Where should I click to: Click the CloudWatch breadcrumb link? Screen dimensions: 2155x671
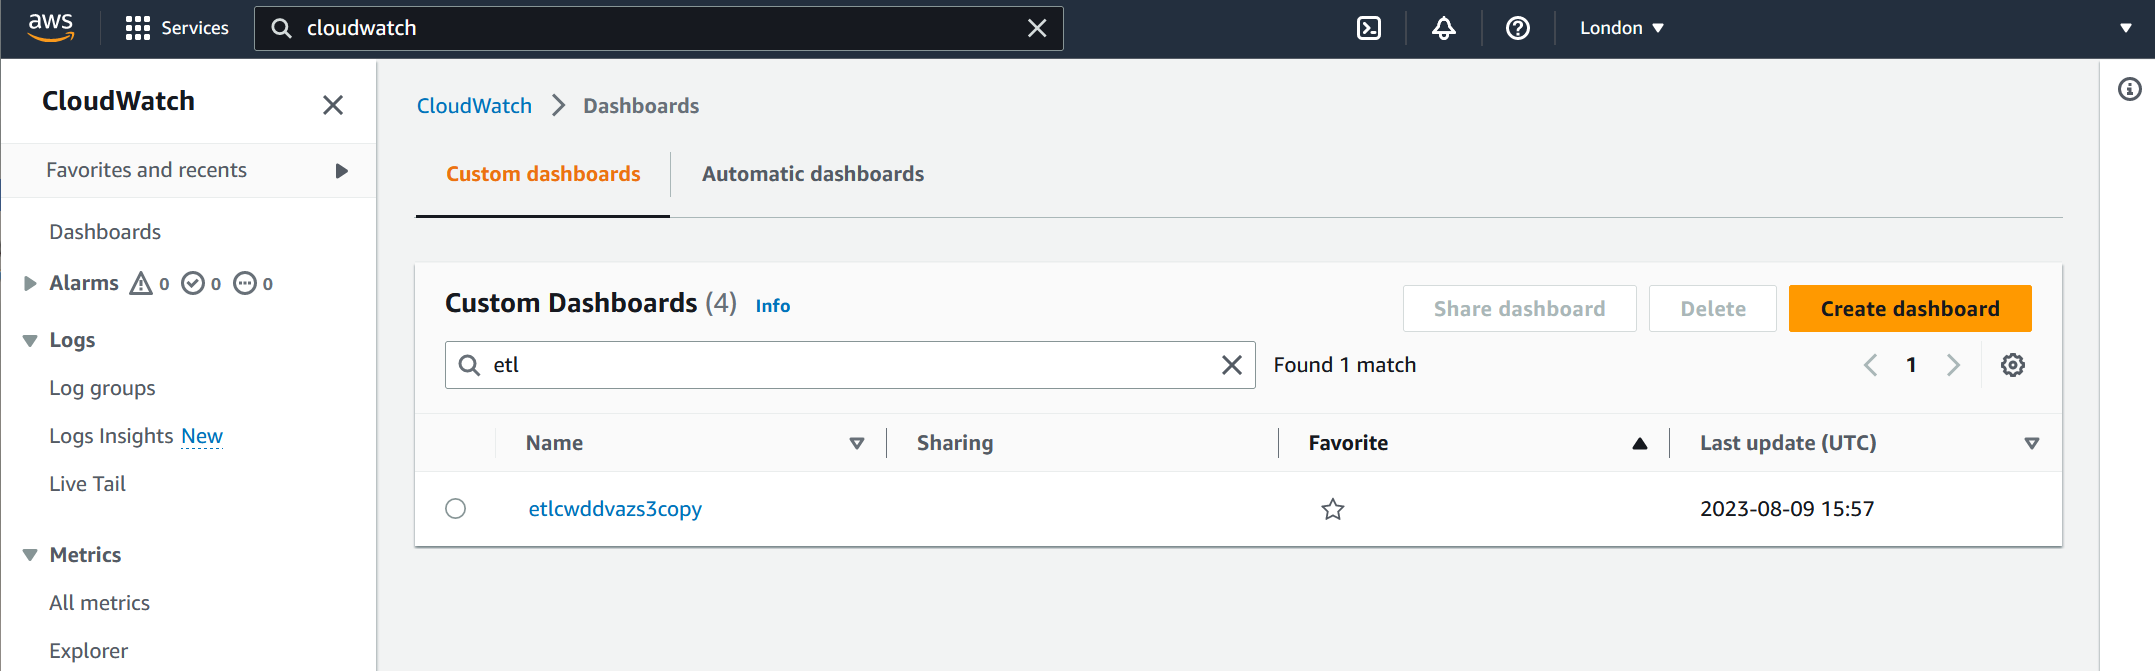click(x=474, y=106)
